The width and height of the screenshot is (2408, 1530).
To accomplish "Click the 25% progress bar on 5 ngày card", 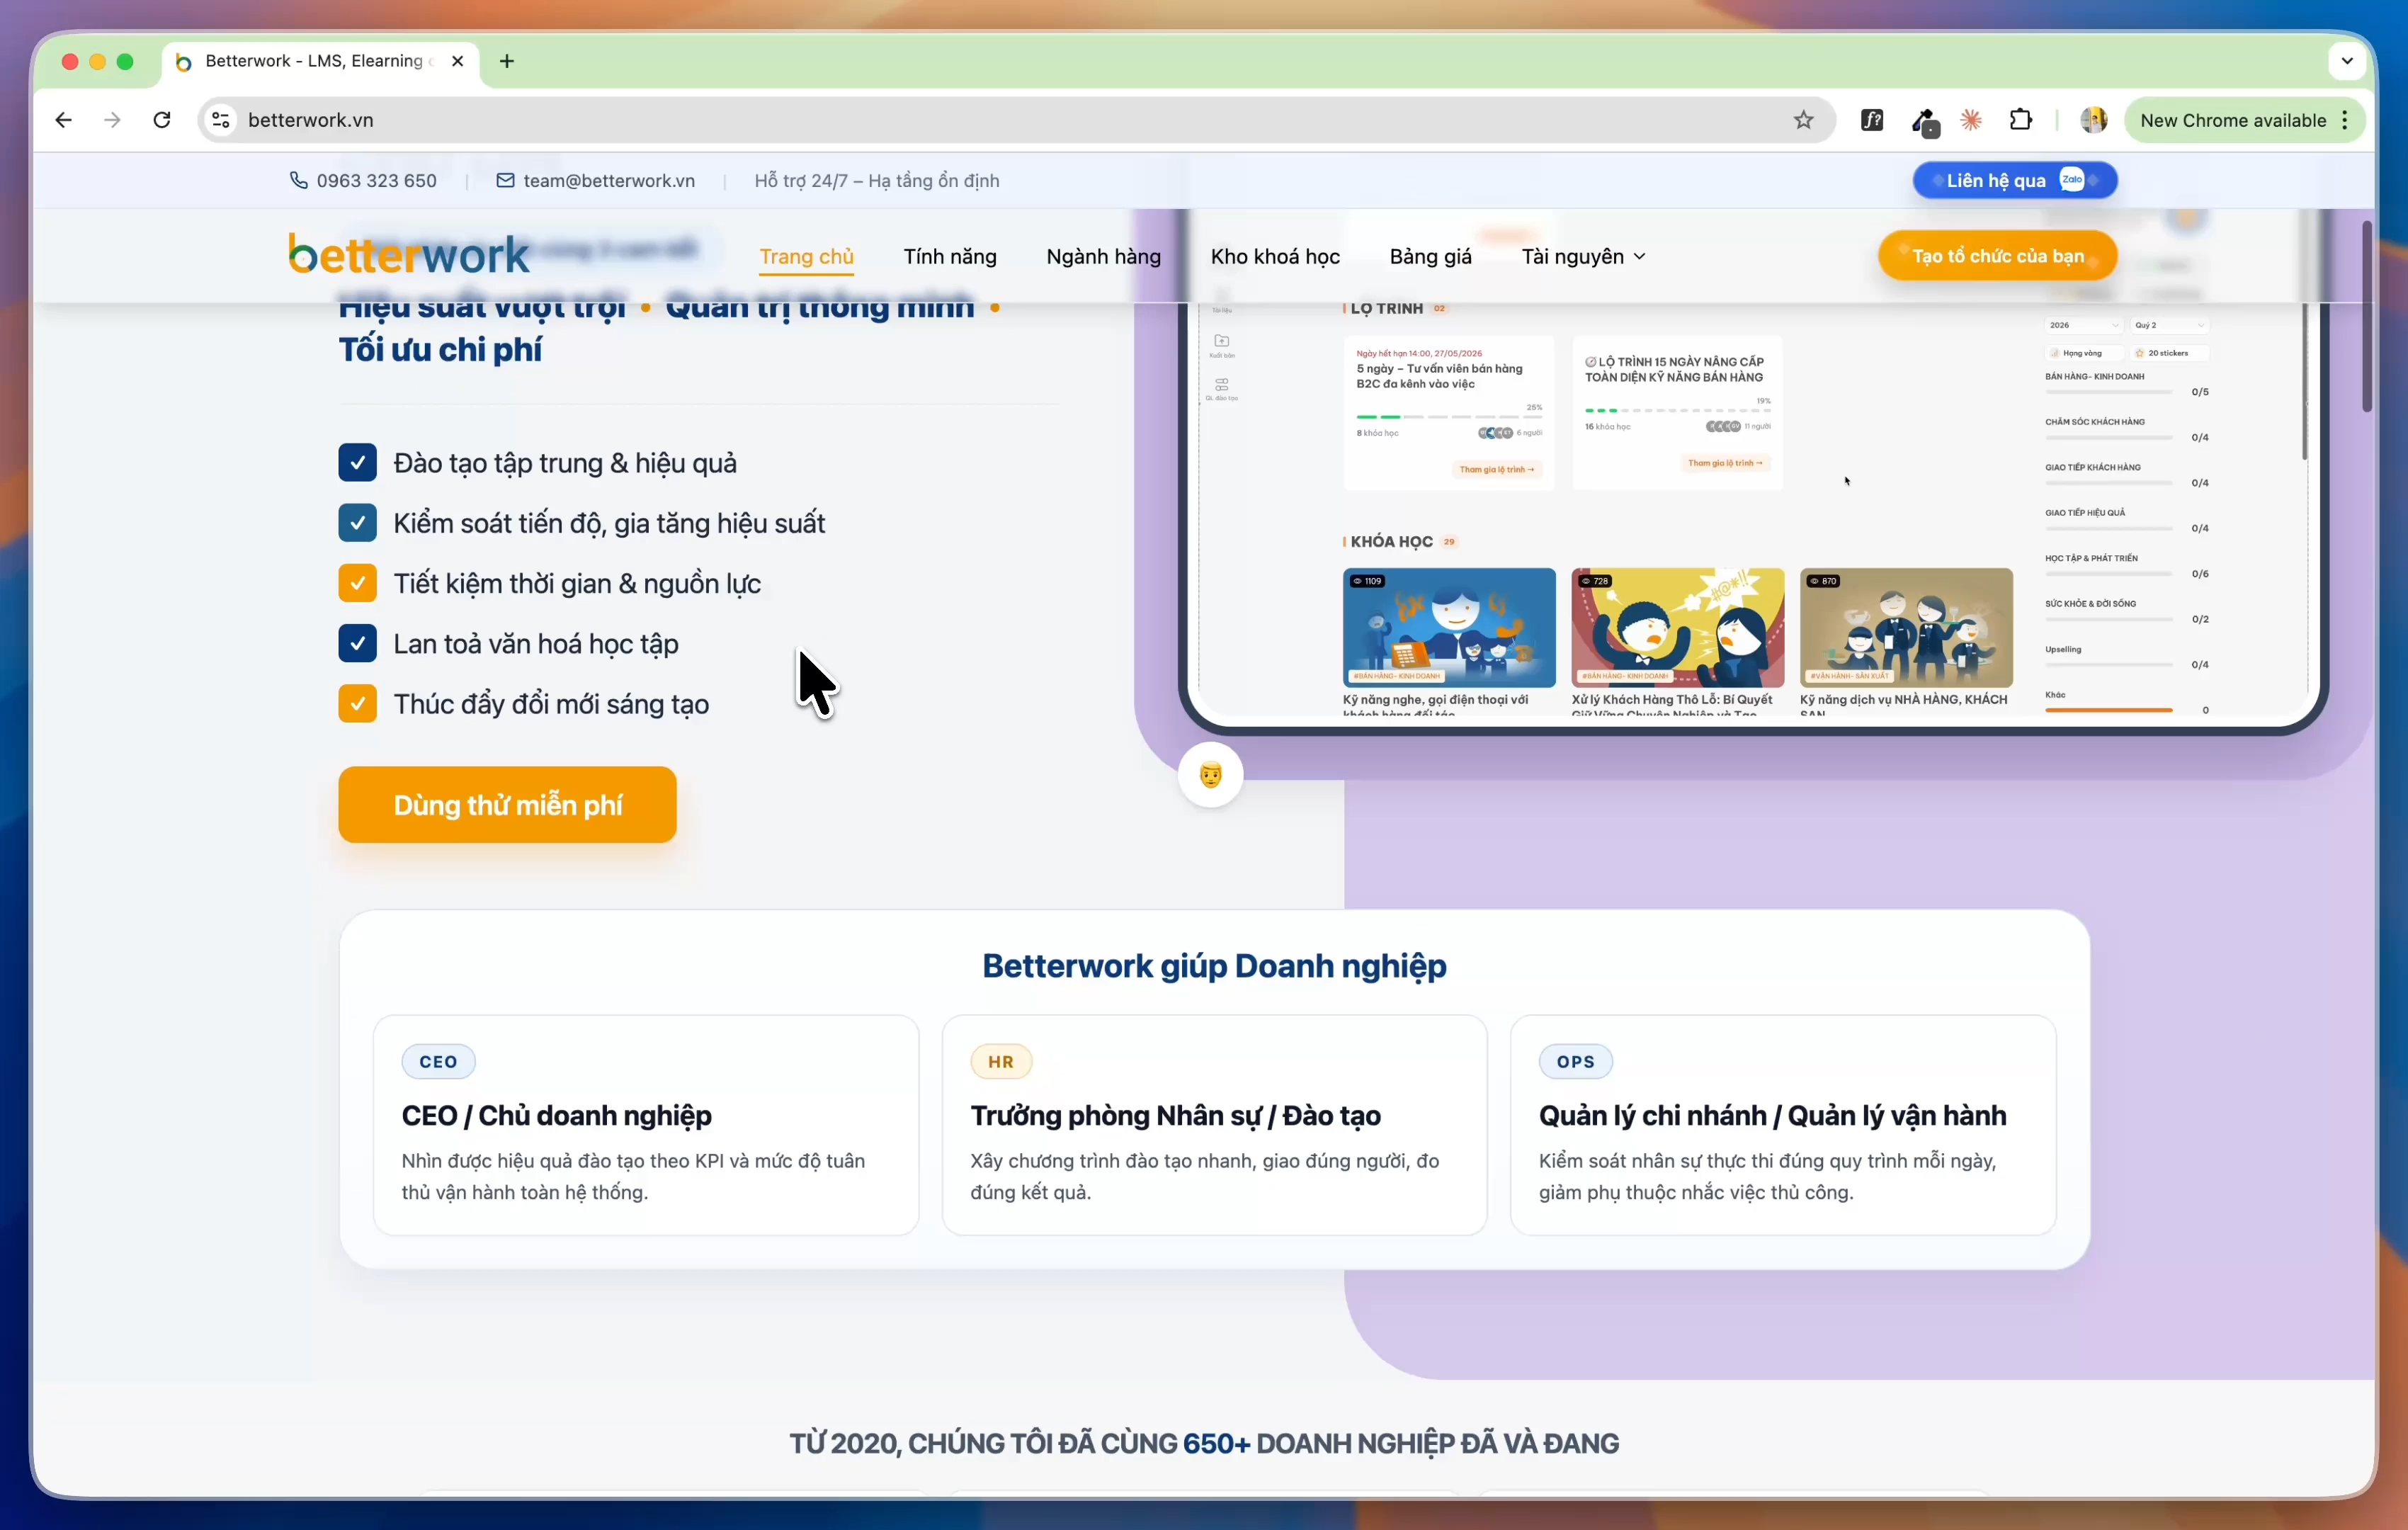I will [x=1449, y=416].
